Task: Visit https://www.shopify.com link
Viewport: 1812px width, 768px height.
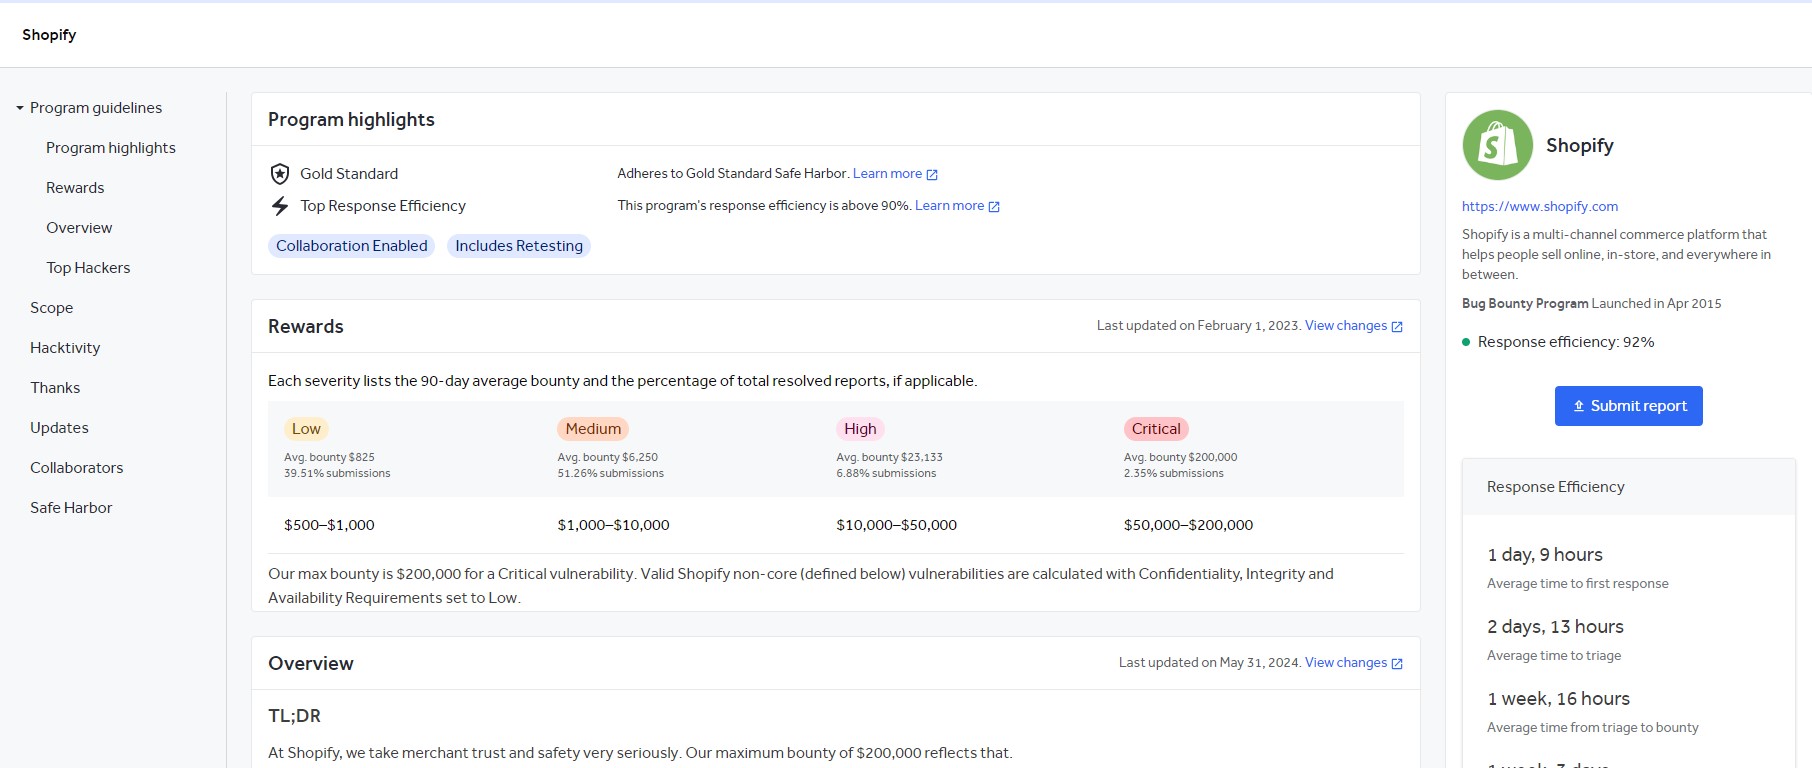Action: pyautogui.click(x=1540, y=206)
